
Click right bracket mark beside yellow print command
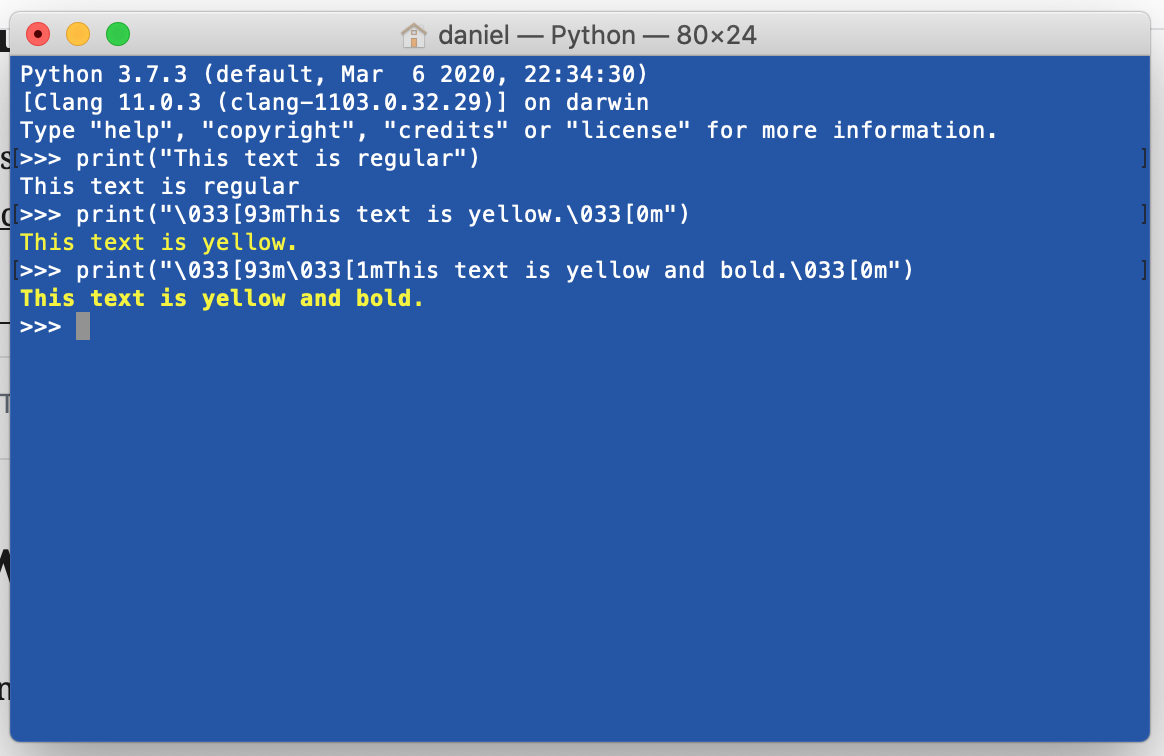tap(1143, 215)
